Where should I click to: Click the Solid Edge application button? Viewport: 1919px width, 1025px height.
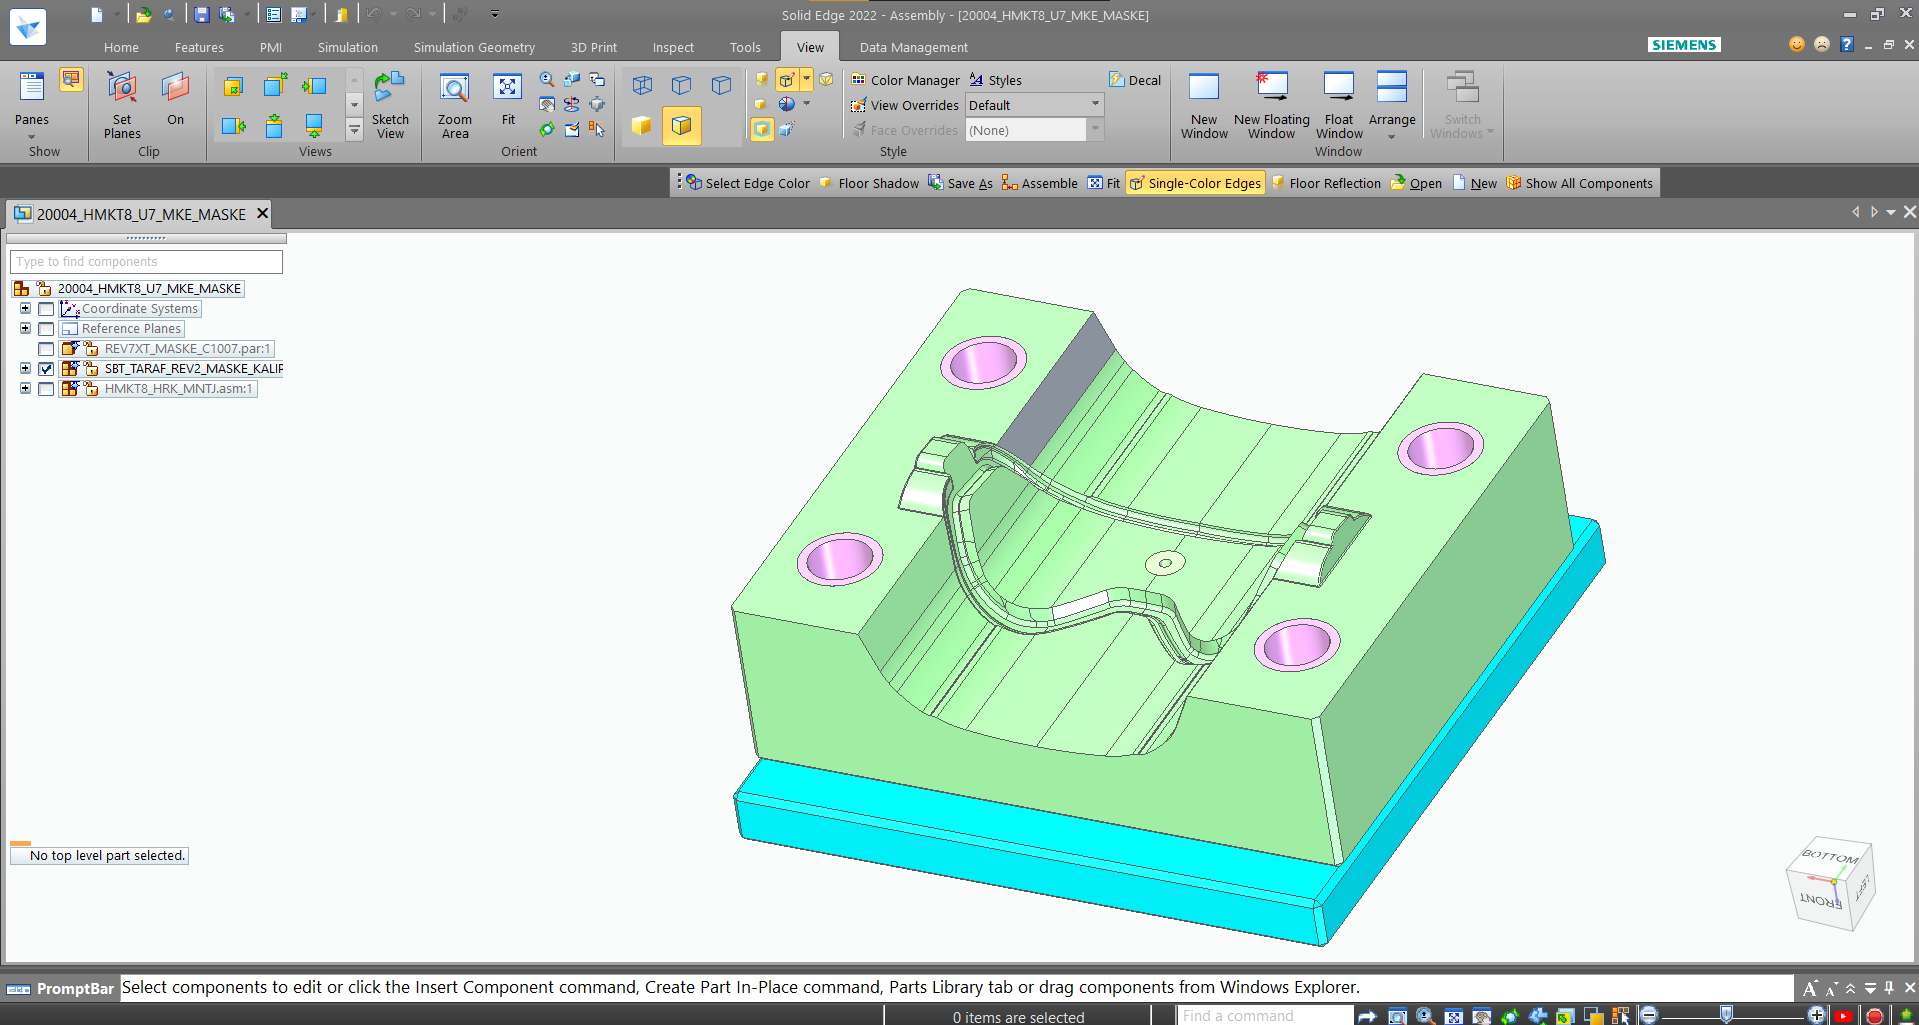[x=28, y=26]
